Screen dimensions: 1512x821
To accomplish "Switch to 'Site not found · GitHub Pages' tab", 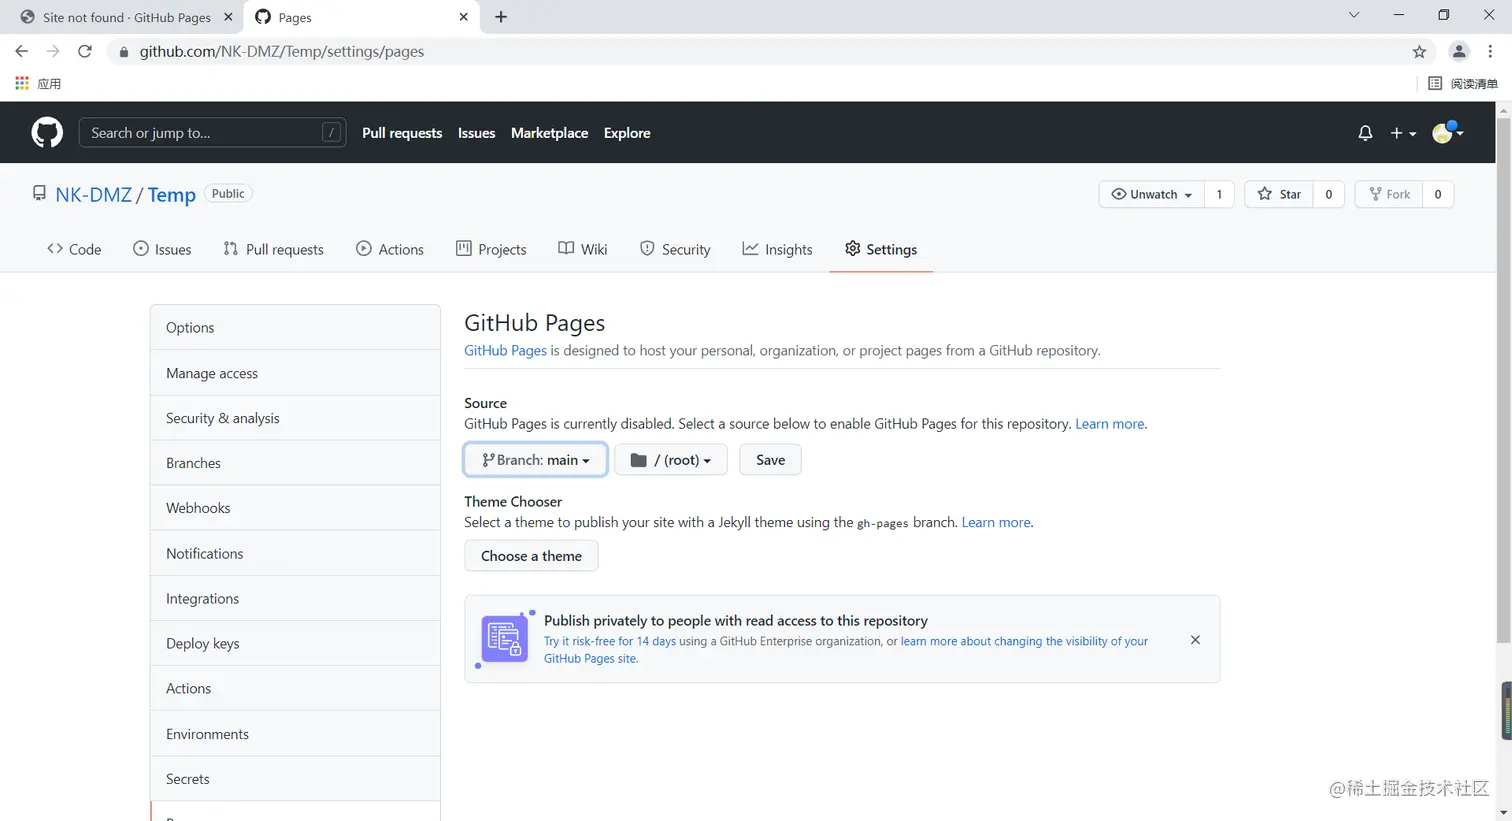I will click(x=120, y=17).
